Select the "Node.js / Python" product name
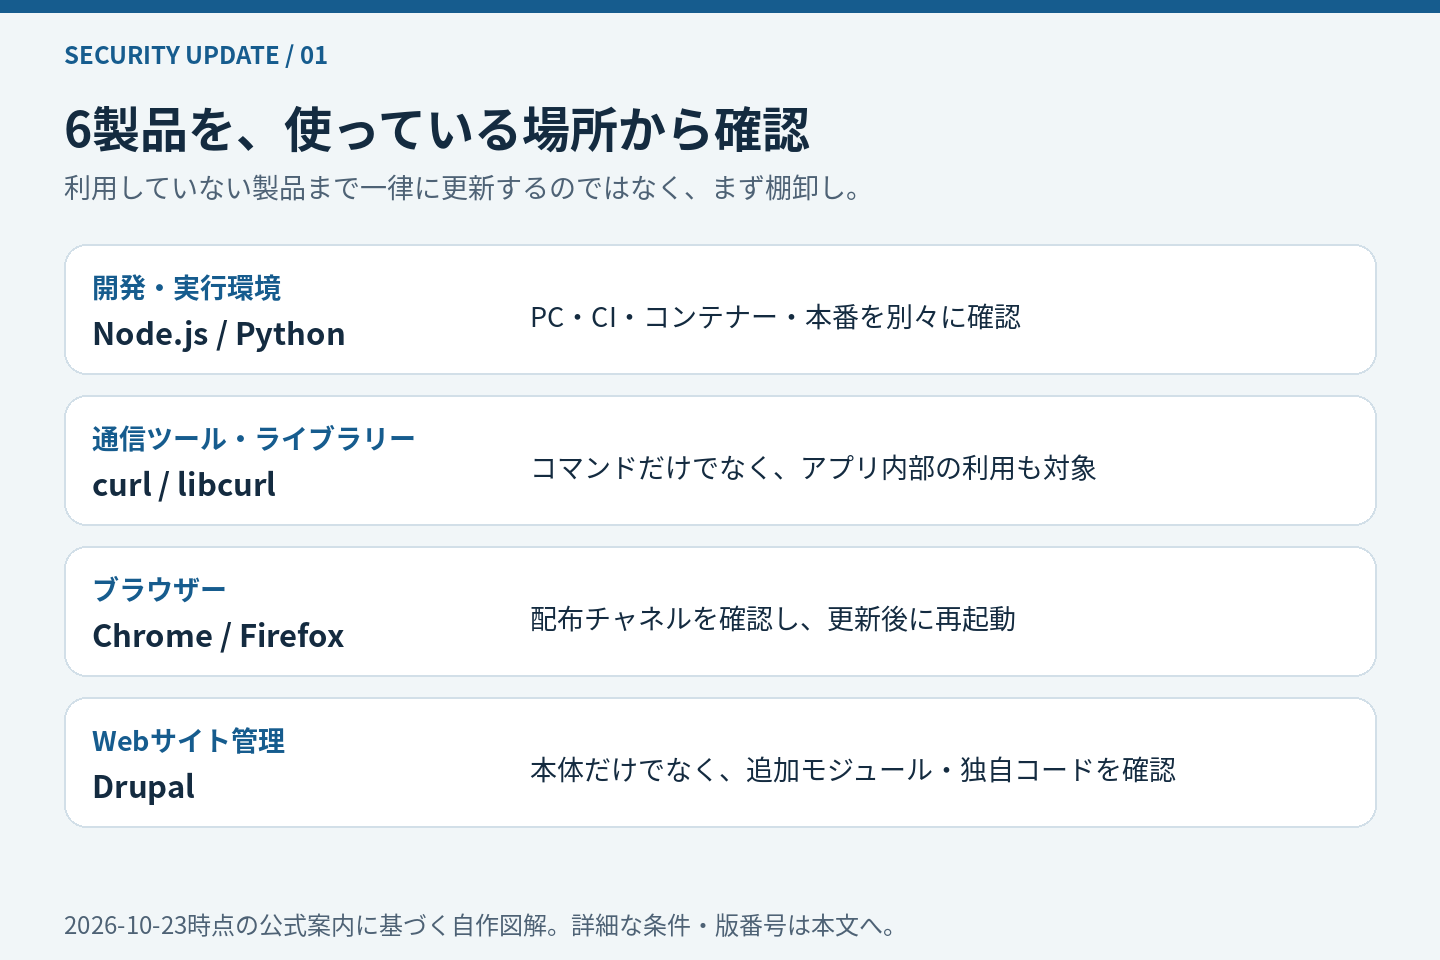 (x=219, y=334)
